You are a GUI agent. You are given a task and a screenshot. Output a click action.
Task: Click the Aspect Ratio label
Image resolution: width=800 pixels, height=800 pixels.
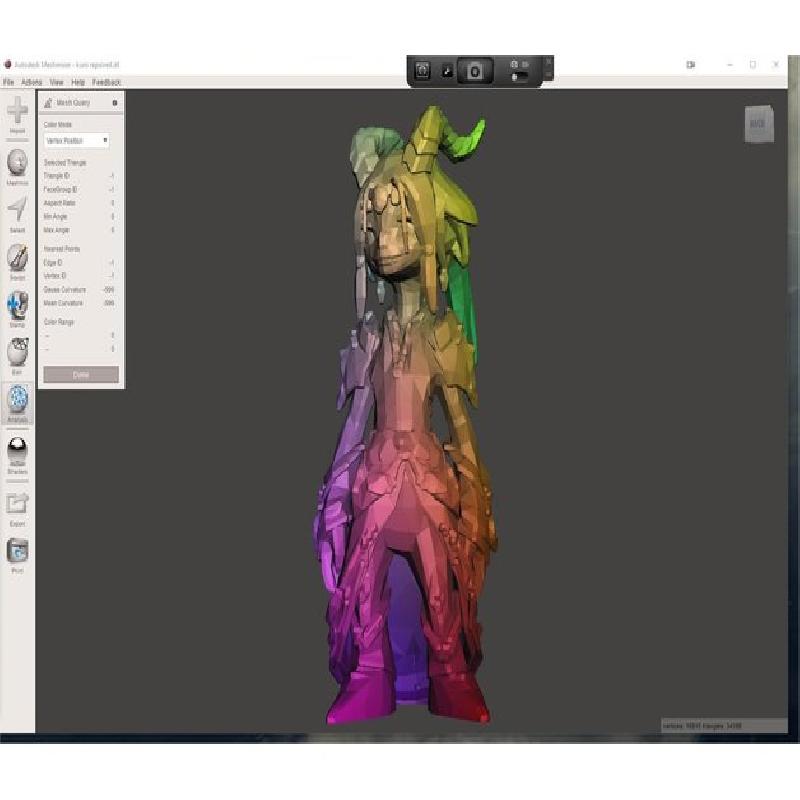(59, 203)
